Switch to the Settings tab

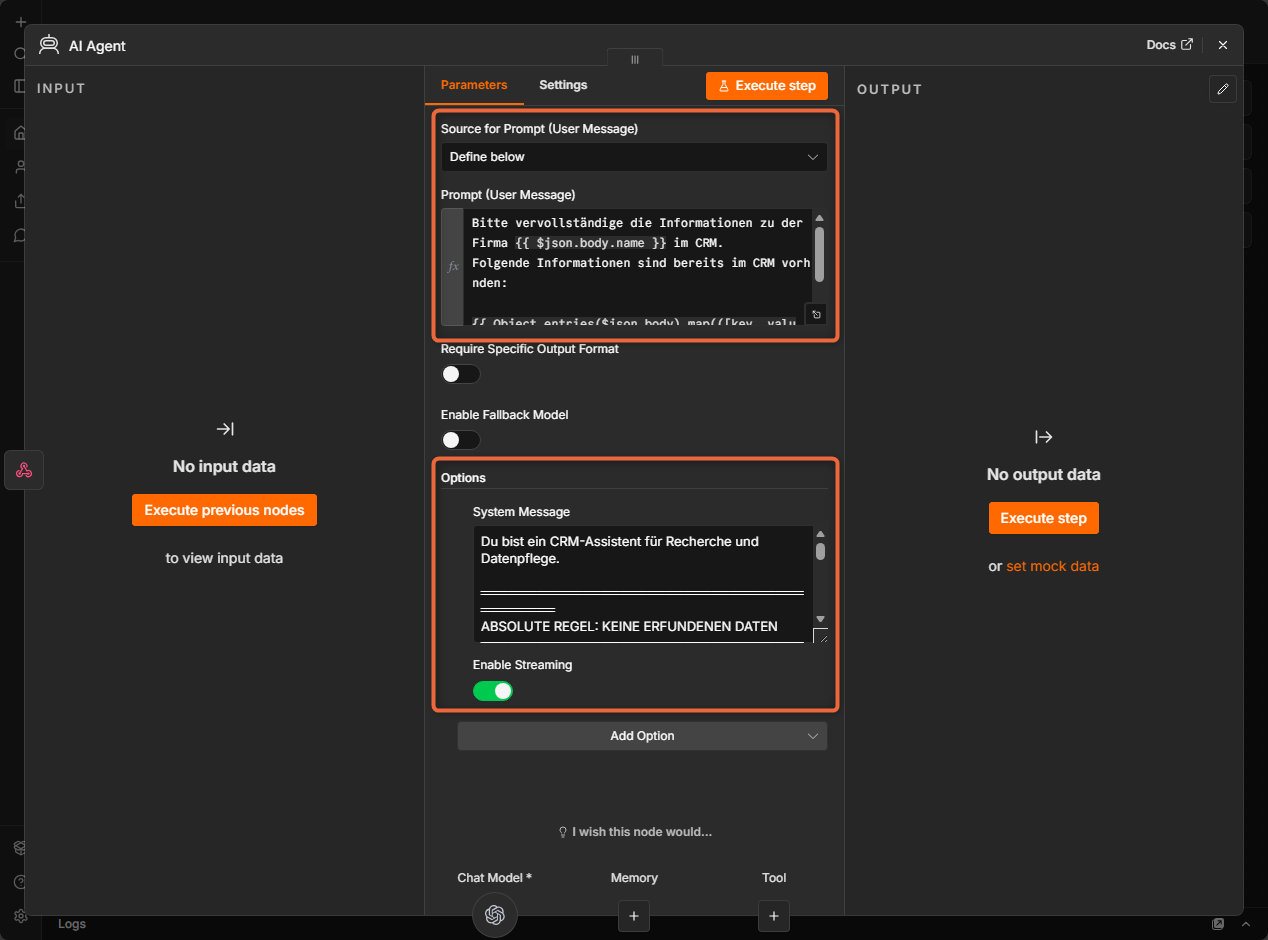[x=563, y=85]
